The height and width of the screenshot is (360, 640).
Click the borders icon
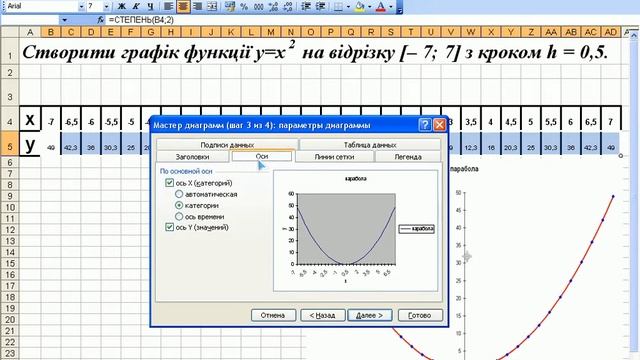[338, 7]
